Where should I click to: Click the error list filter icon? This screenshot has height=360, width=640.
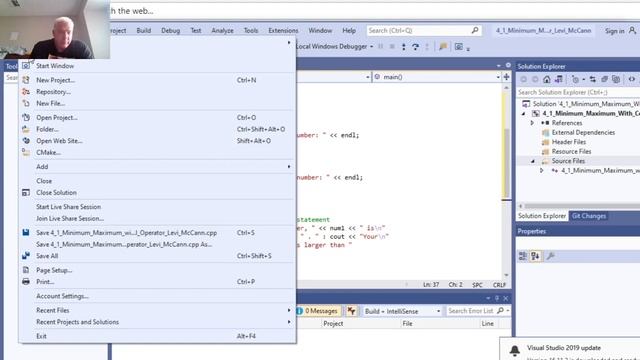point(351,311)
